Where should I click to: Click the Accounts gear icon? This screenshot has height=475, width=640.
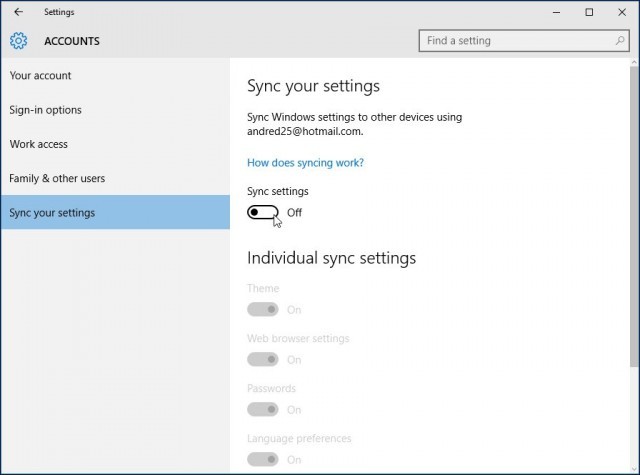point(18,41)
